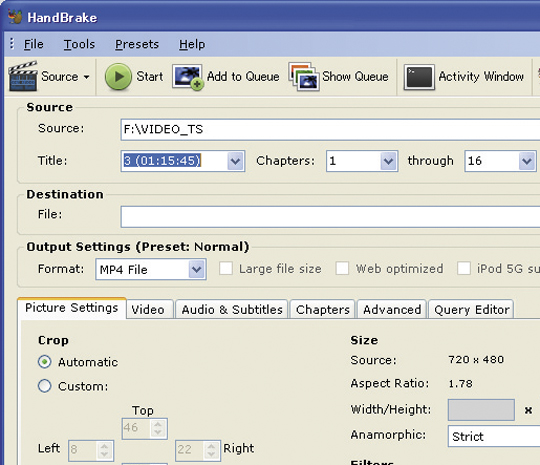Click the Source path field F:\VIDEO_TS
This screenshot has height=465, width=540.
click(x=330, y=130)
